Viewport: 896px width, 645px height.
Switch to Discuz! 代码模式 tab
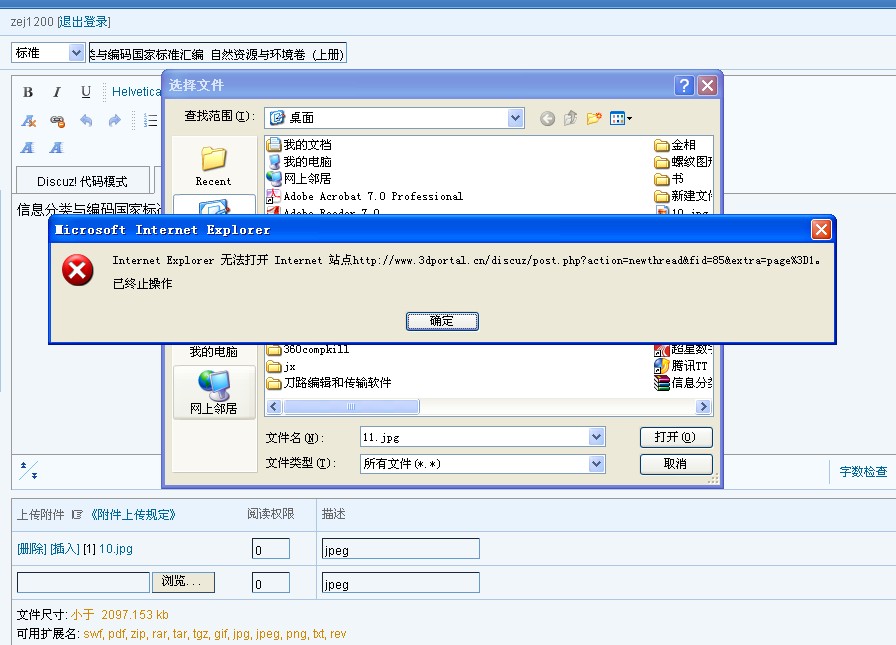(x=82, y=181)
